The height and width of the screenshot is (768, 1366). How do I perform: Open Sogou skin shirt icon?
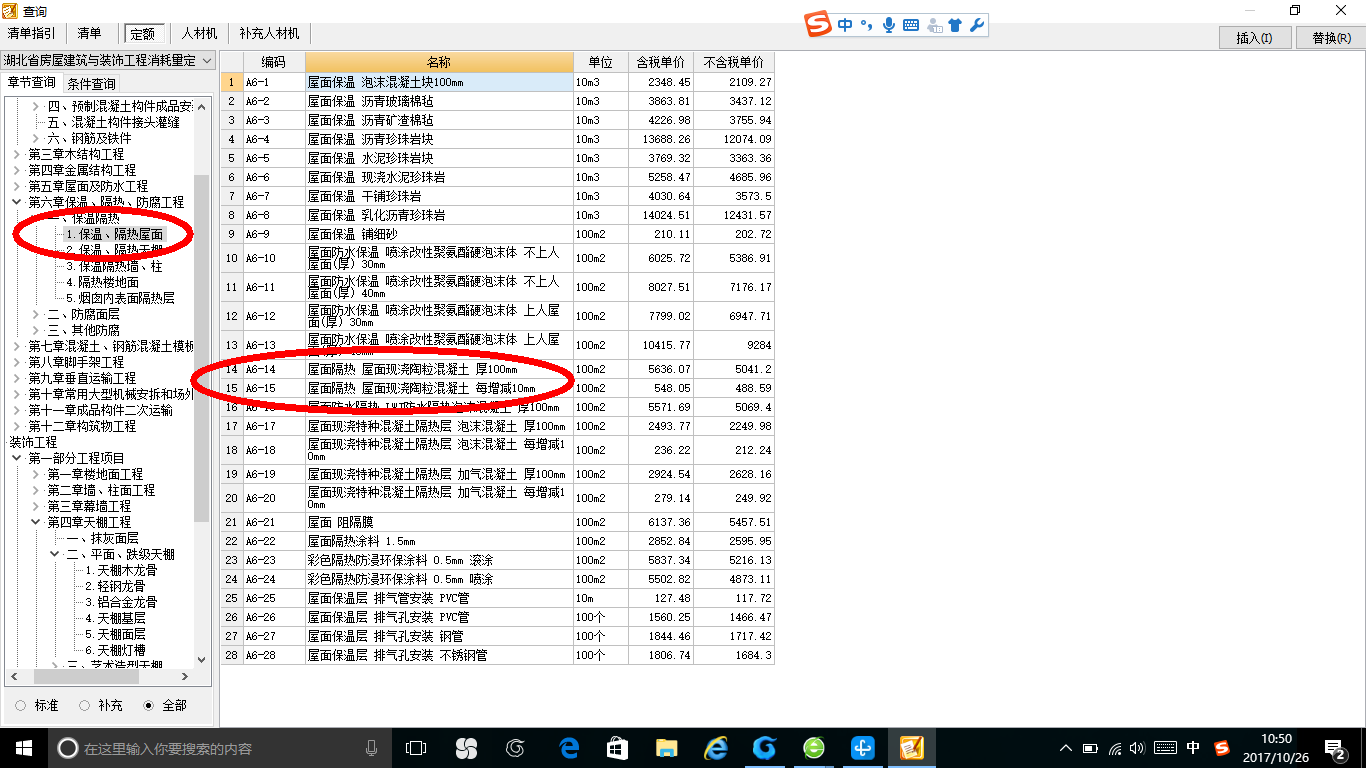click(x=955, y=24)
